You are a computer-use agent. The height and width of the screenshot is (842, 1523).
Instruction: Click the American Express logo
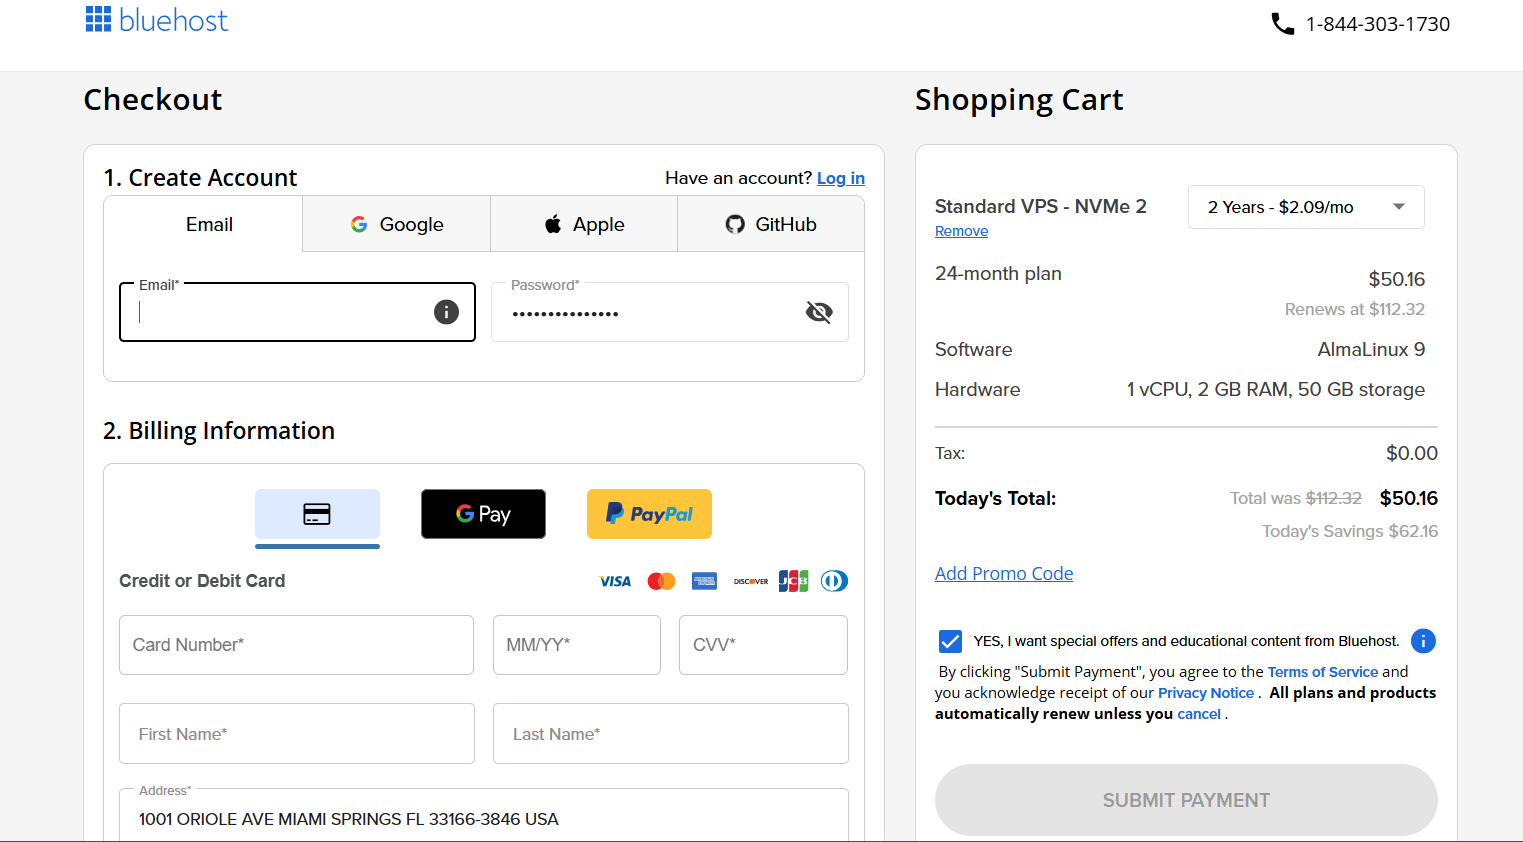coord(704,581)
